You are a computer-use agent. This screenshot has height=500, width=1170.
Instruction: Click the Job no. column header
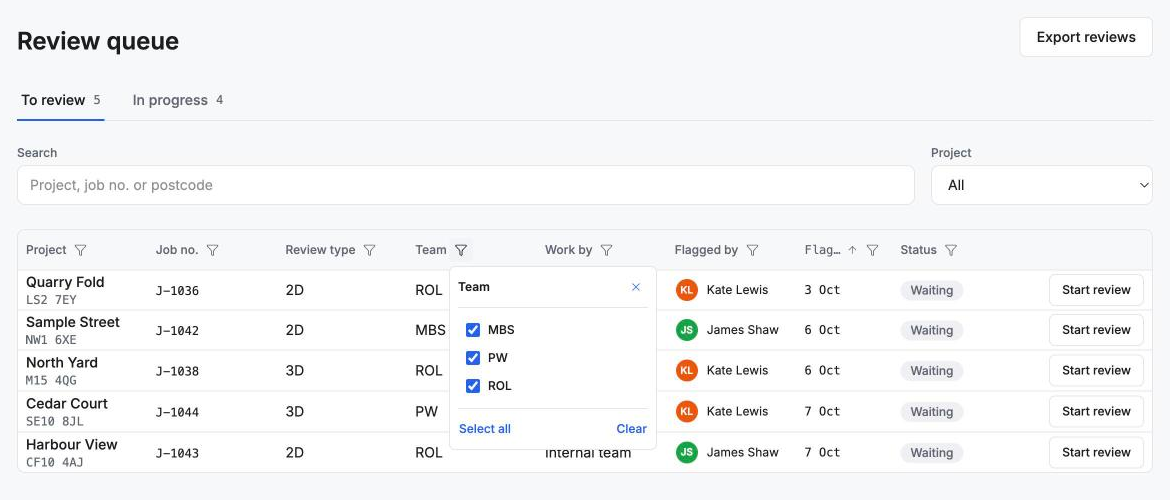point(177,250)
